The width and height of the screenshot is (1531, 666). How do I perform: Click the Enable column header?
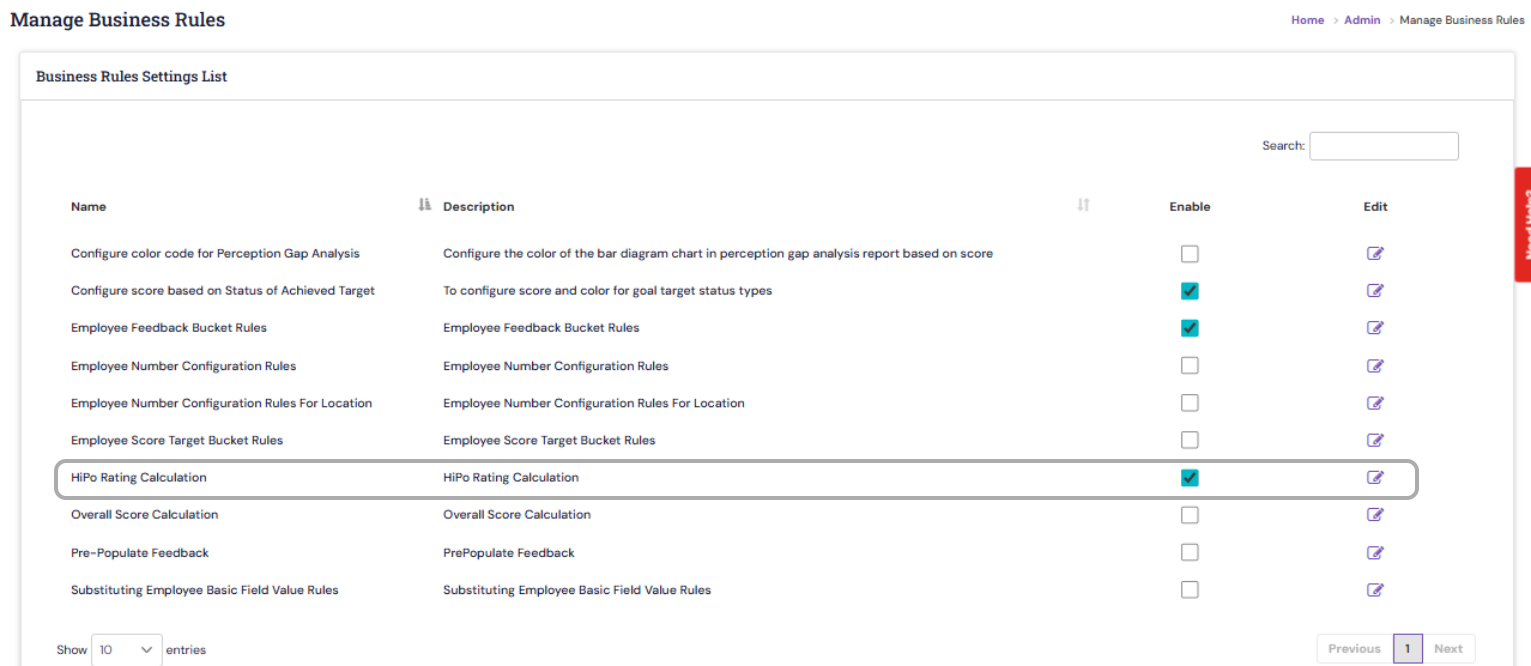(x=1190, y=206)
